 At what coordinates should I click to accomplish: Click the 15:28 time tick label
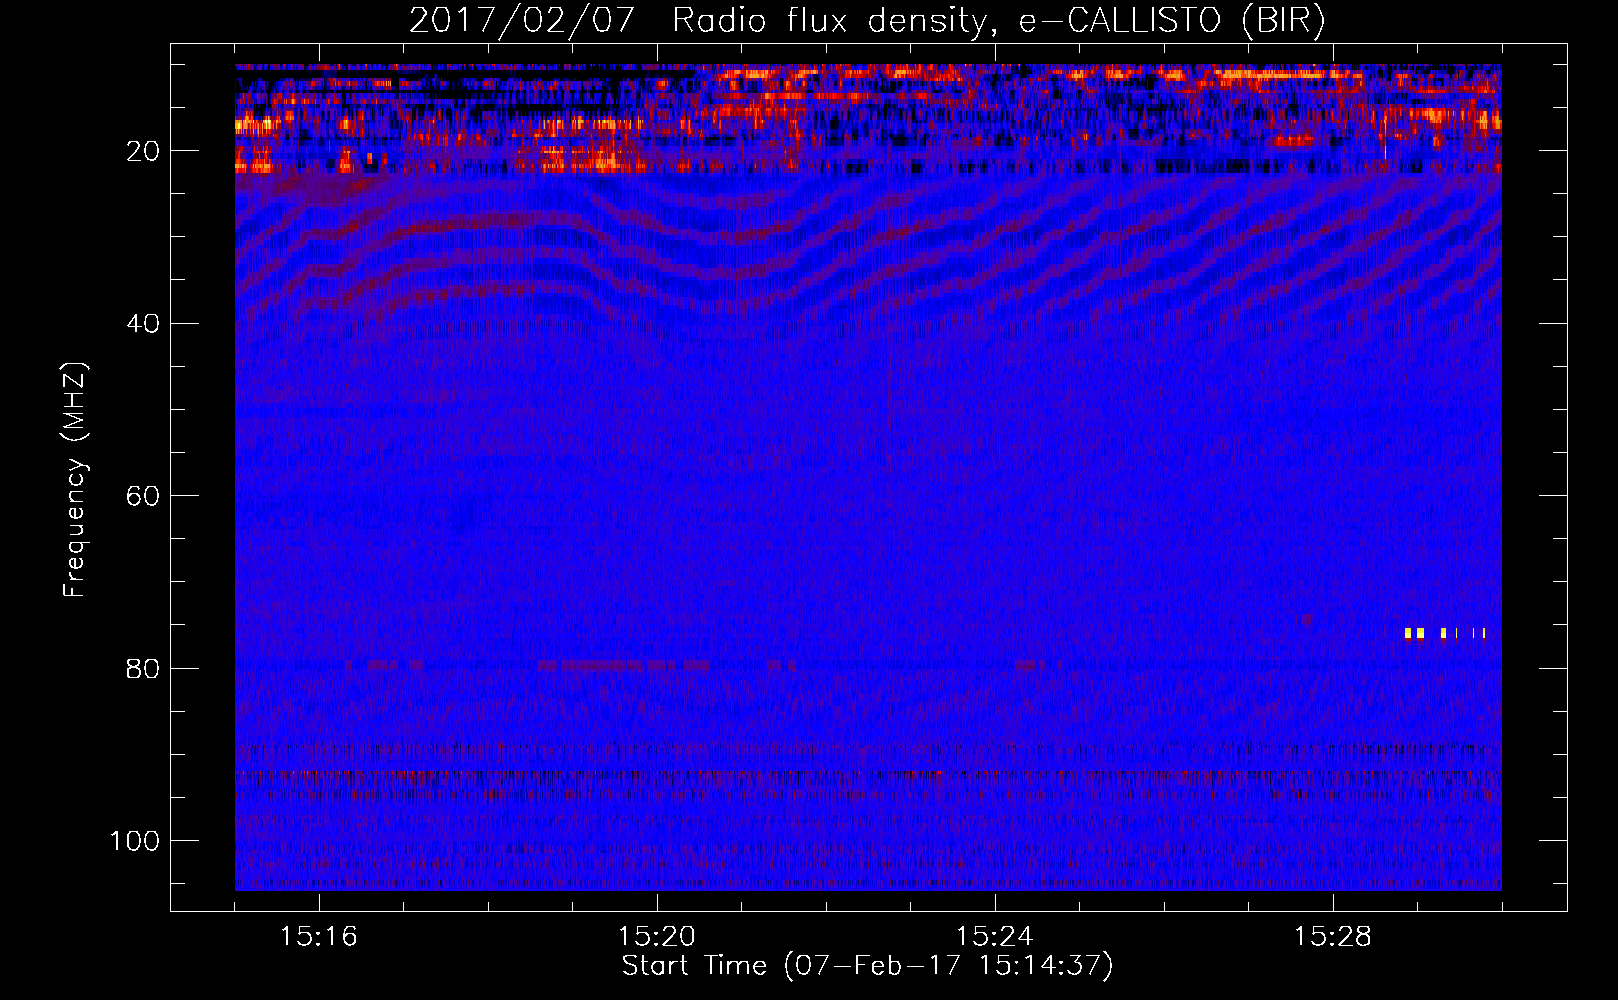[x=1333, y=937]
